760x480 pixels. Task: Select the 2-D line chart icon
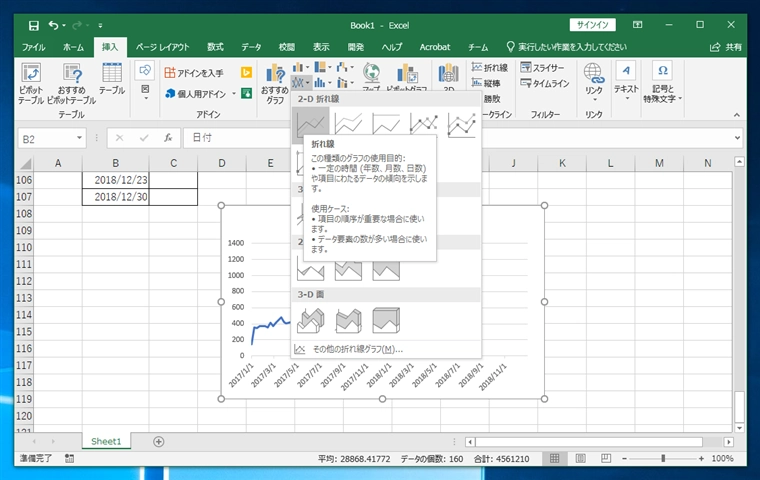311,123
